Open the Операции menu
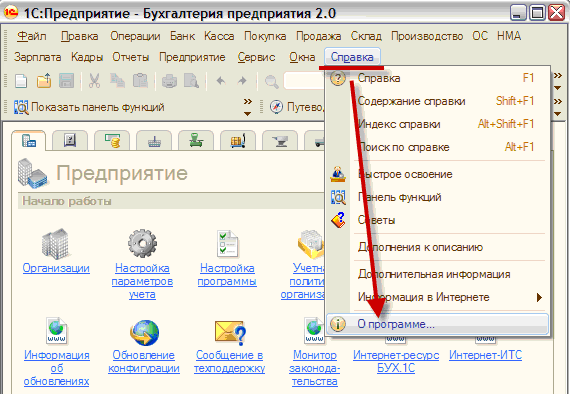Viewport: 570px width, 394px height. 135,36
